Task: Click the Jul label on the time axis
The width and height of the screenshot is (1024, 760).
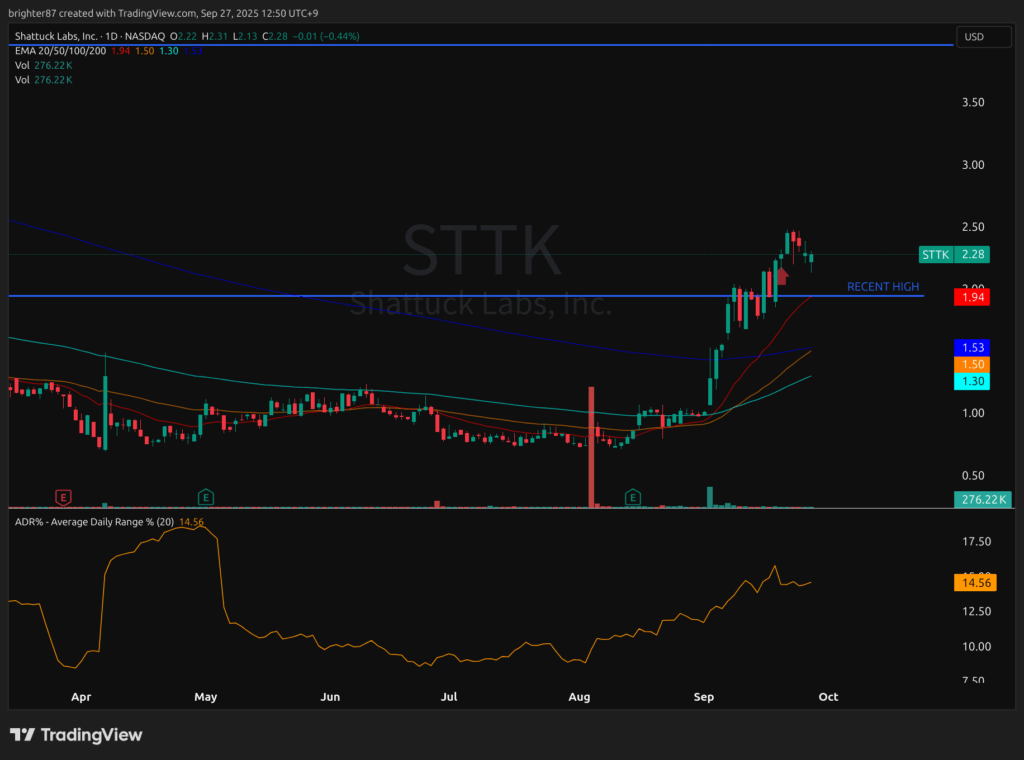Action: click(x=449, y=697)
